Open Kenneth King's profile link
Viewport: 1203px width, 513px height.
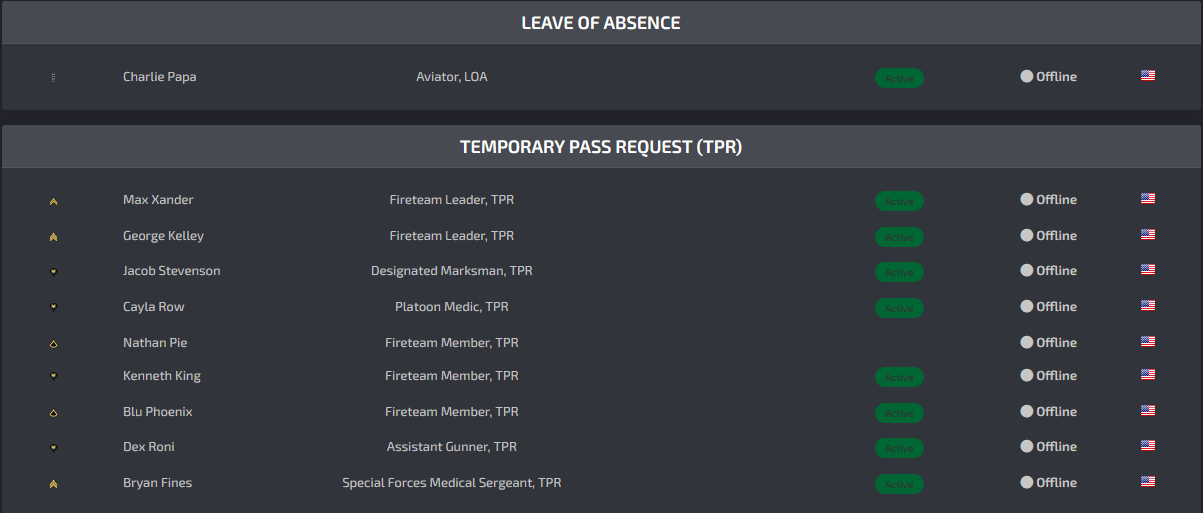coord(162,376)
